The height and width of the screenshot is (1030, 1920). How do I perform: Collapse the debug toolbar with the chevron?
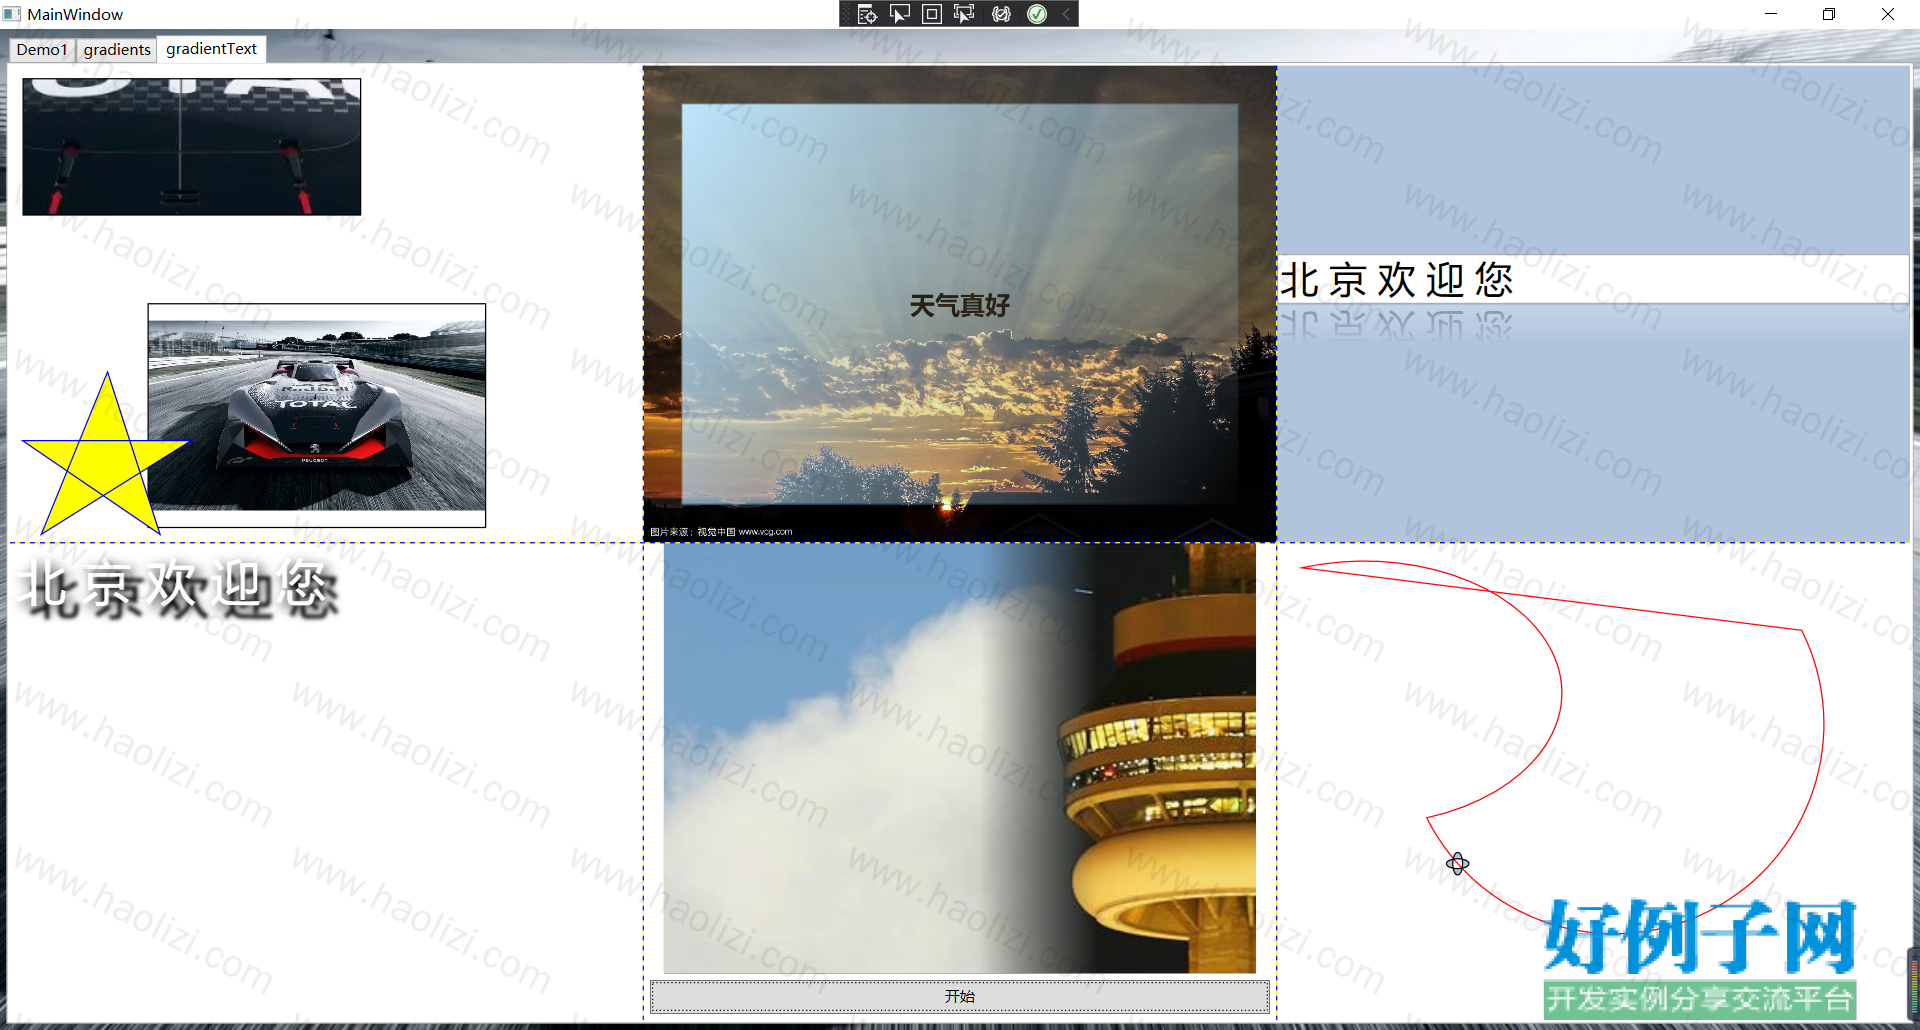click(1066, 14)
